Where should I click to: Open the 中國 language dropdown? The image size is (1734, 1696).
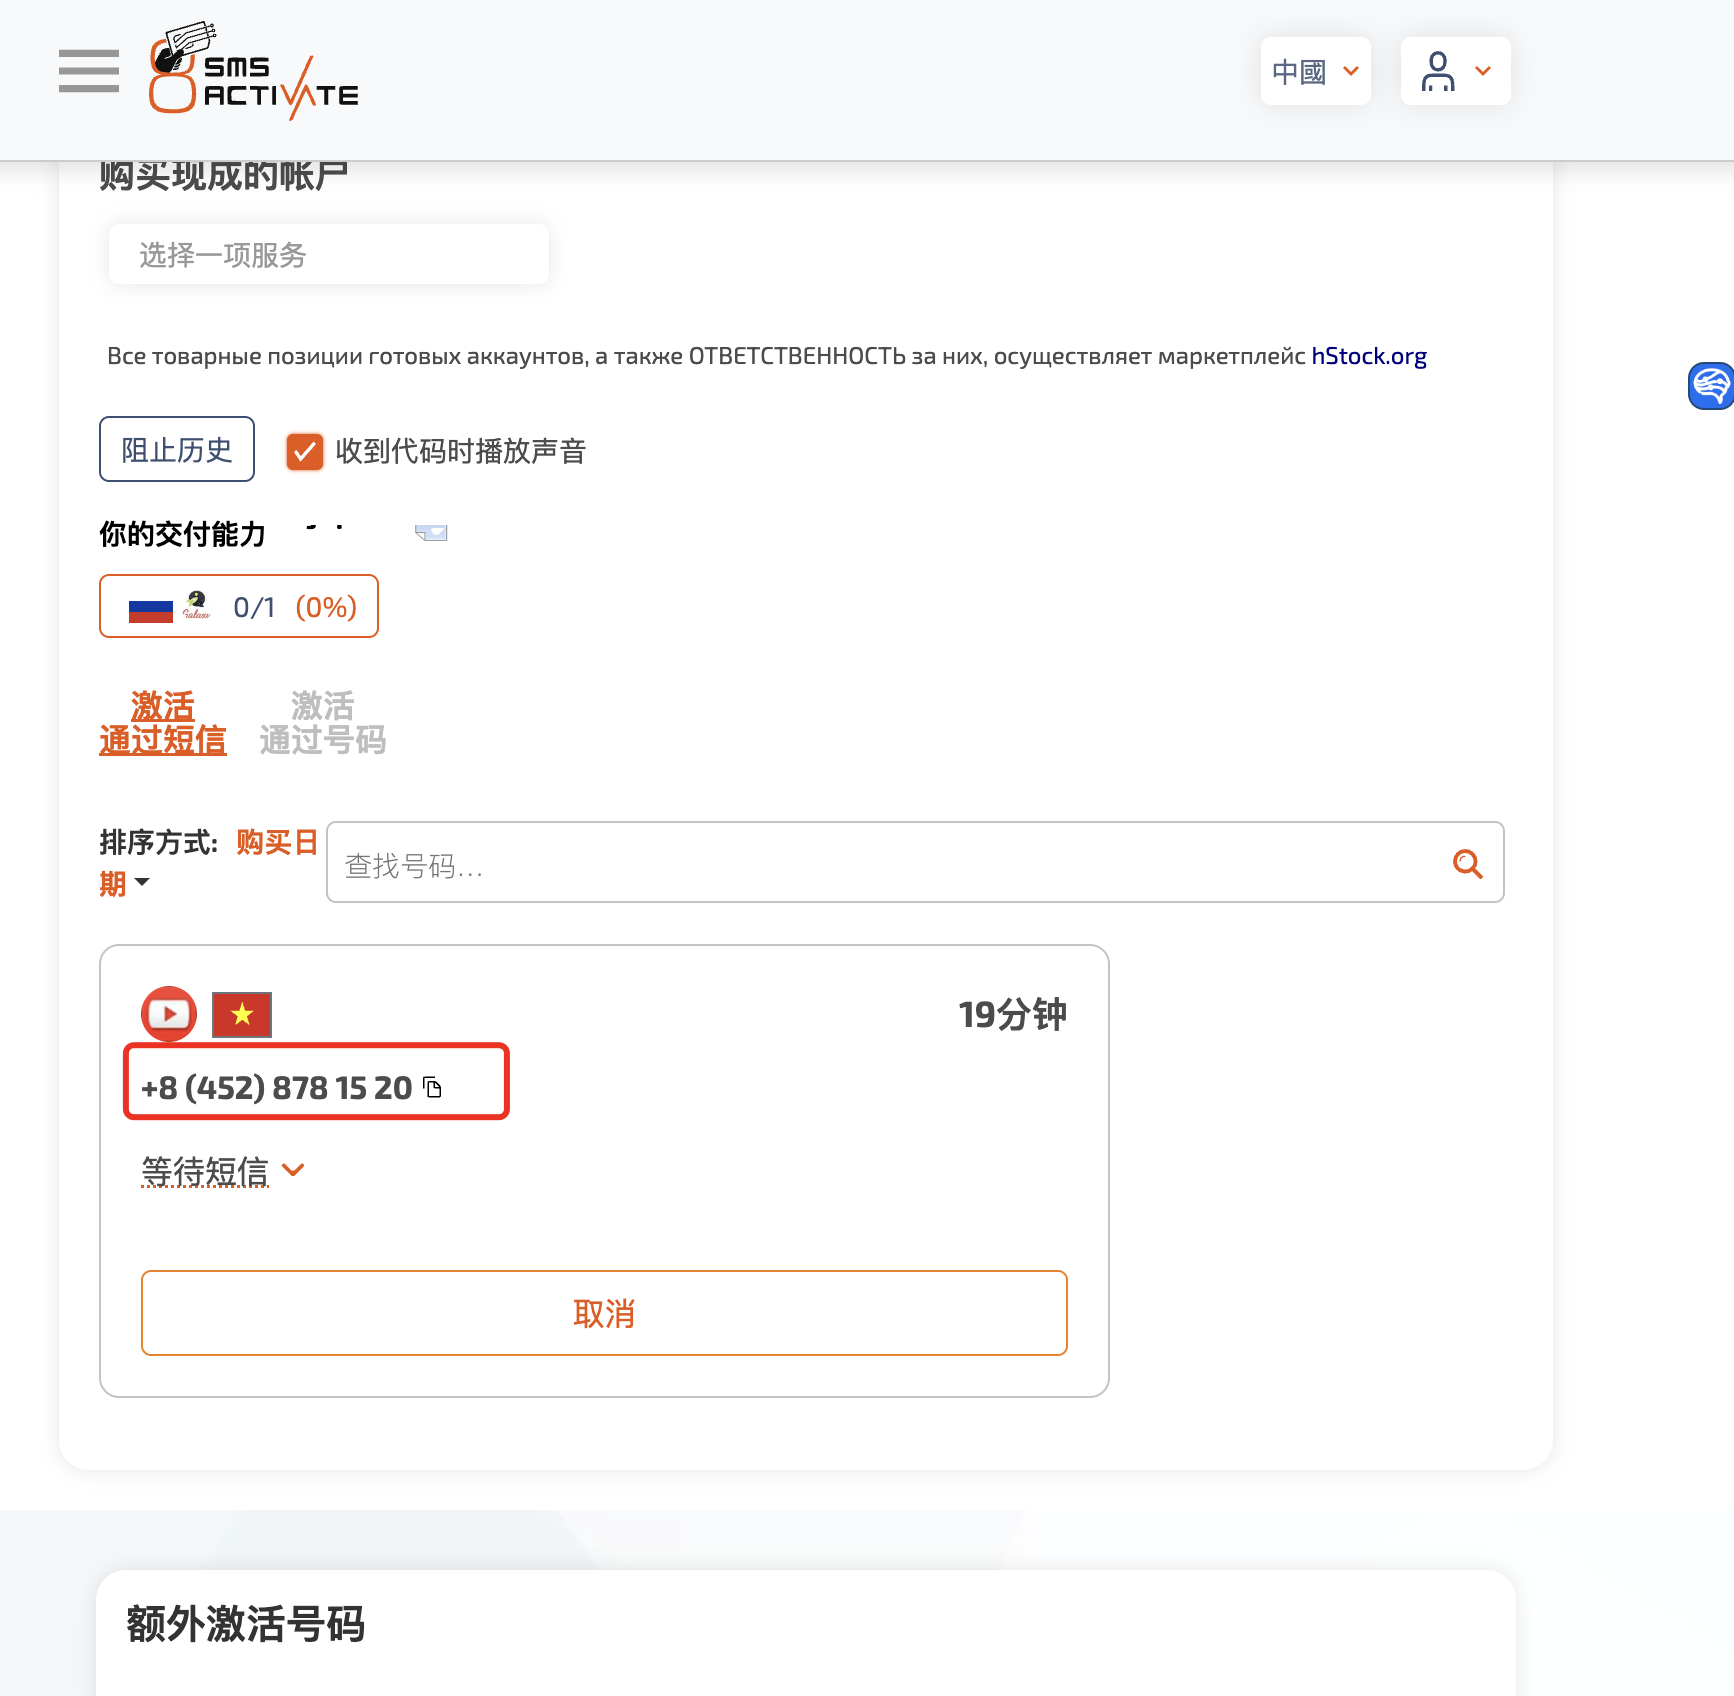click(1315, 71)
